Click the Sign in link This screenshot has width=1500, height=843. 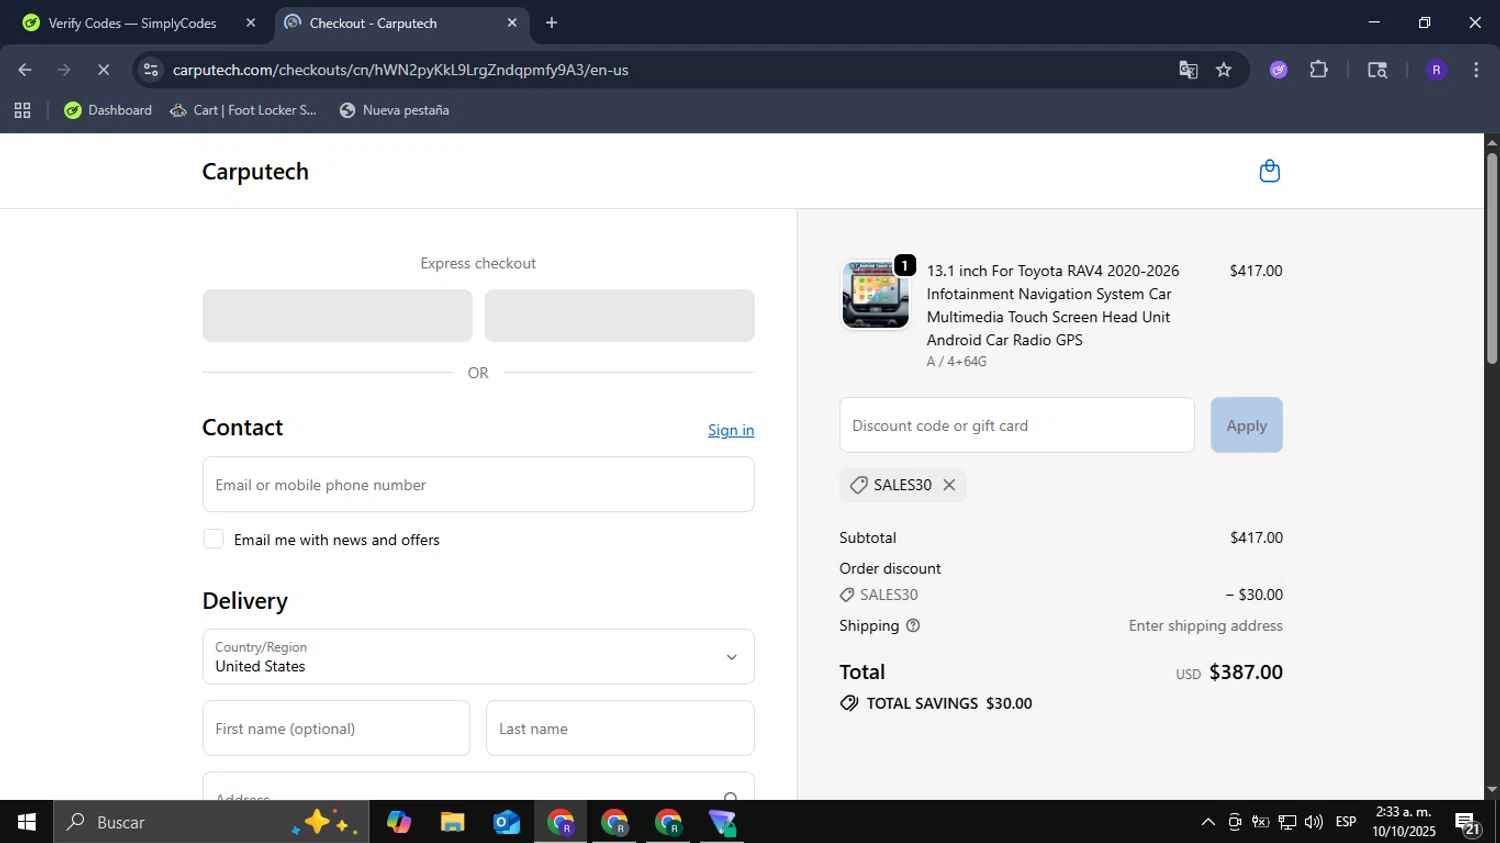click(731, 430)
